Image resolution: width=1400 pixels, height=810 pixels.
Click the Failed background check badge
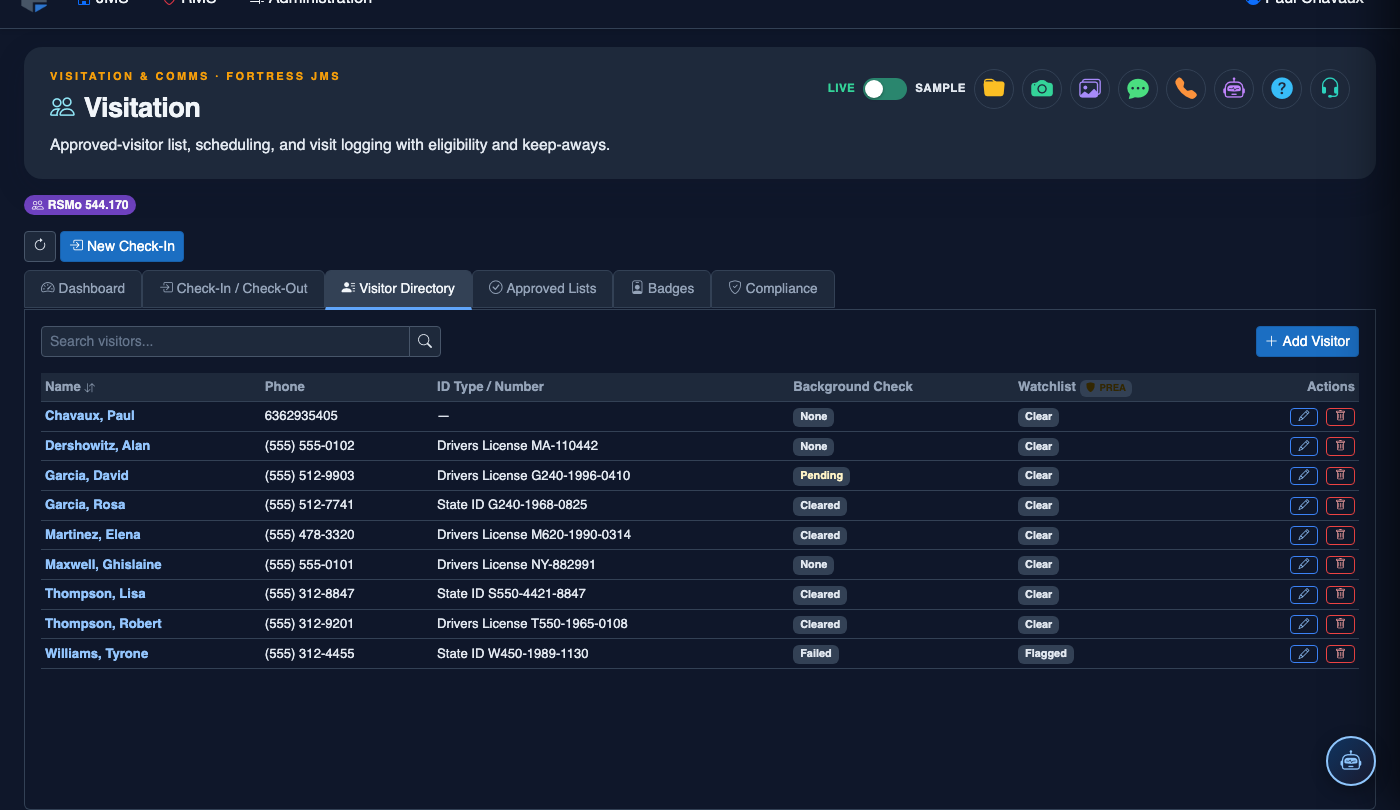[816, 654]
